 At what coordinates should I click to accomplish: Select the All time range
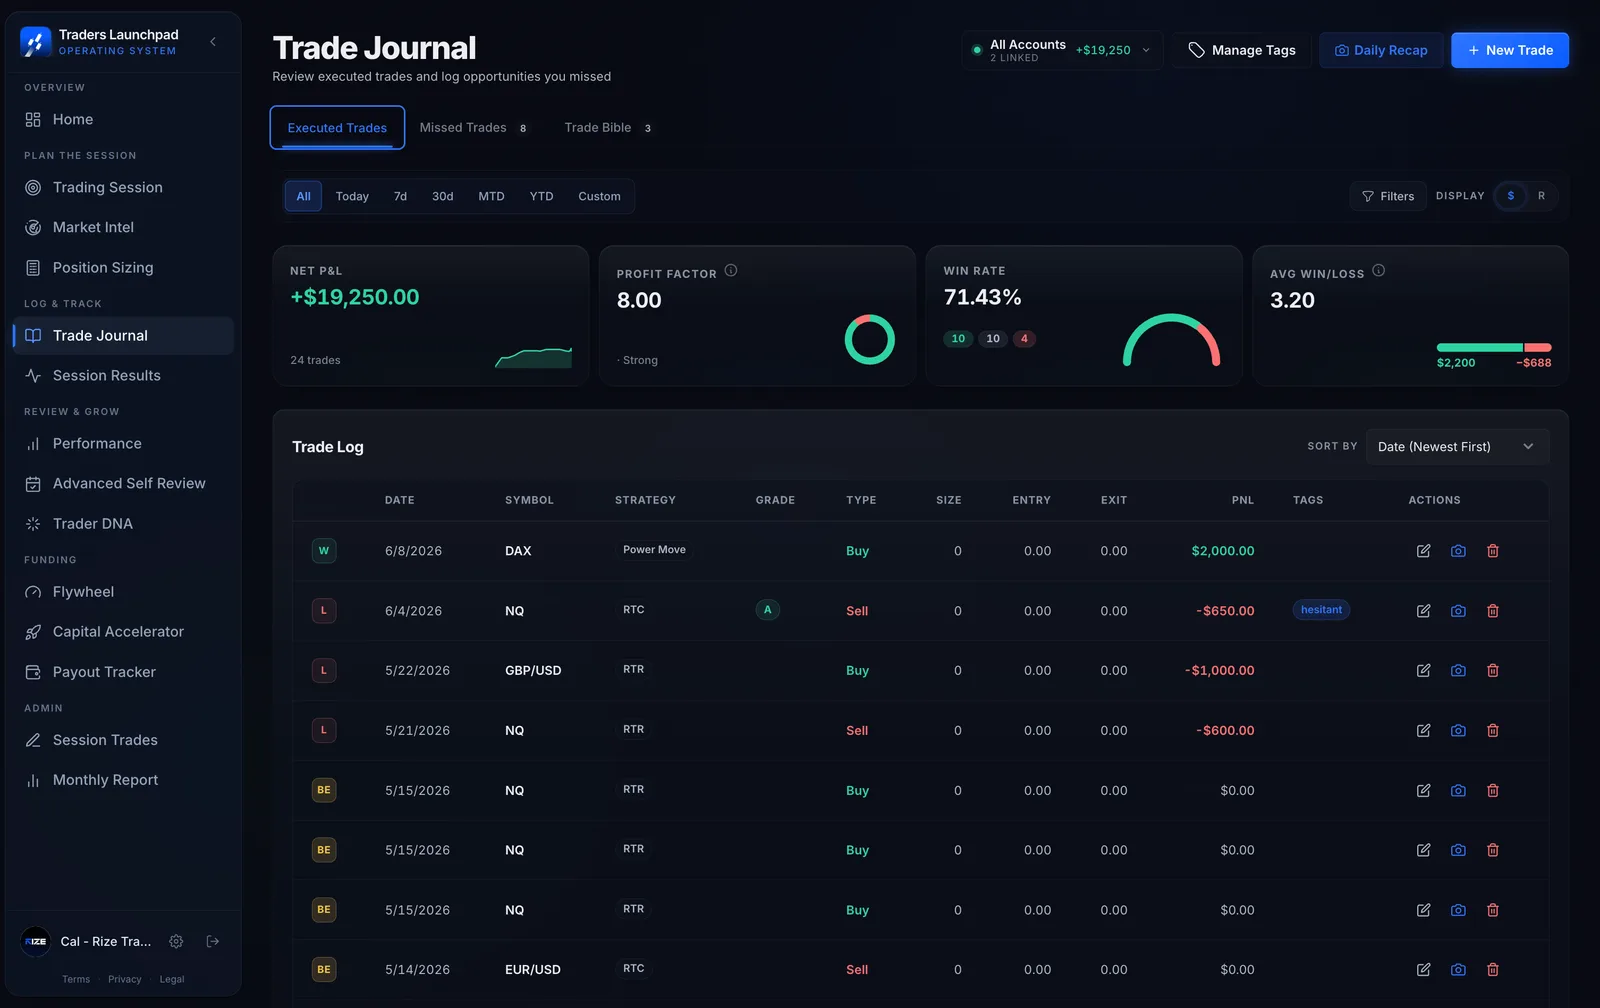(304, 197)
